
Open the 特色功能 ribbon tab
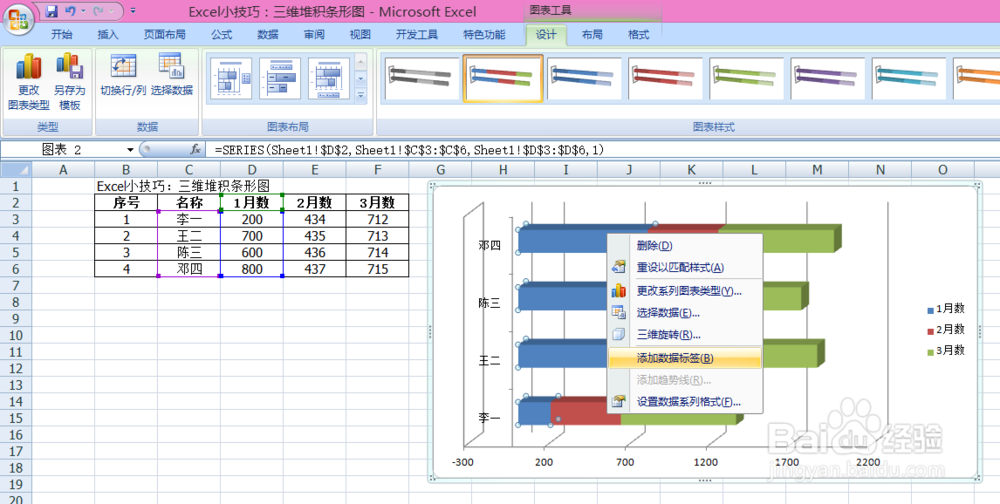coord(484,34)
